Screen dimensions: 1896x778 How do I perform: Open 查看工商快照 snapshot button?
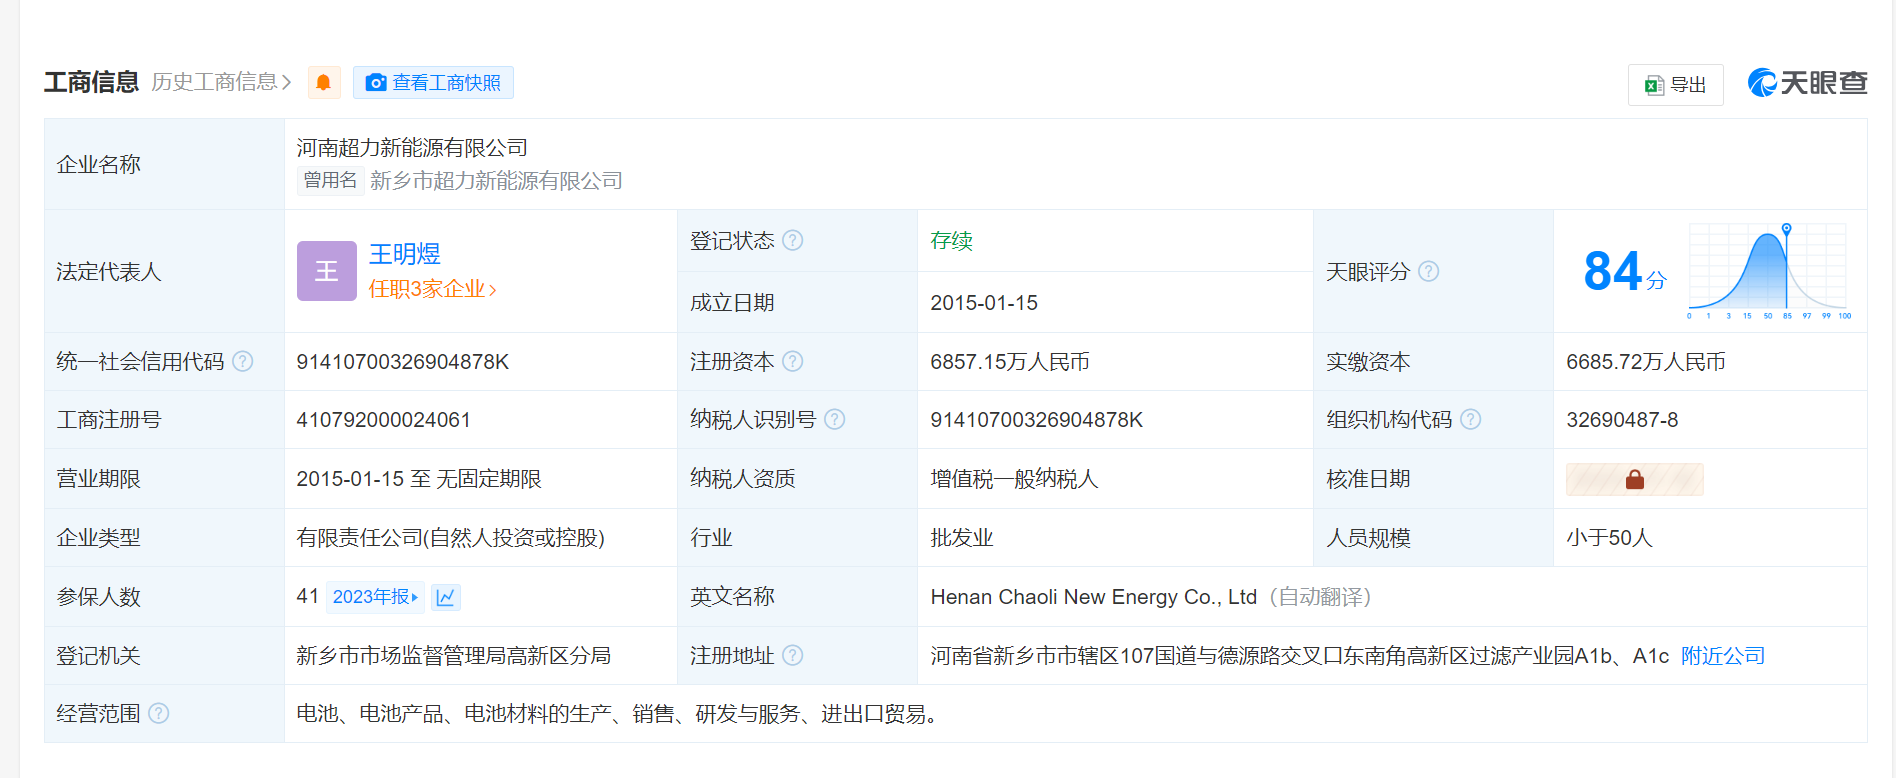(433, 83)
